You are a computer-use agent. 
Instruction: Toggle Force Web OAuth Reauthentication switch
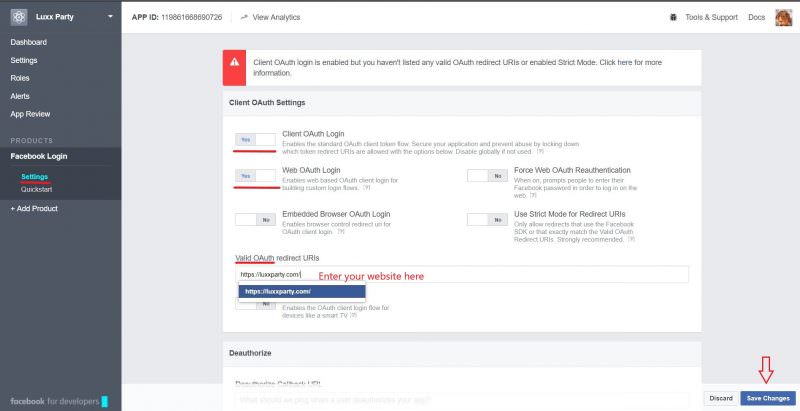(487, 176)
